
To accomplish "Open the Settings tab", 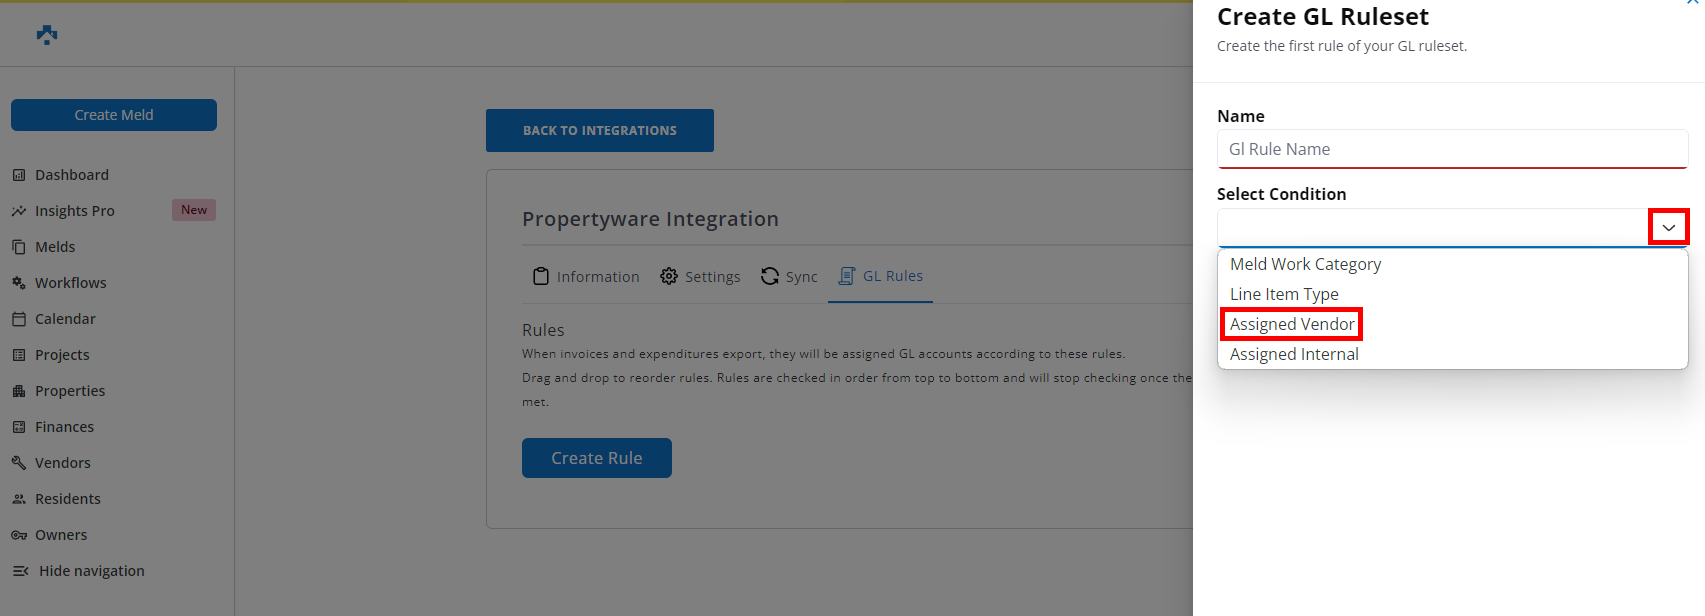I will 700,277.
